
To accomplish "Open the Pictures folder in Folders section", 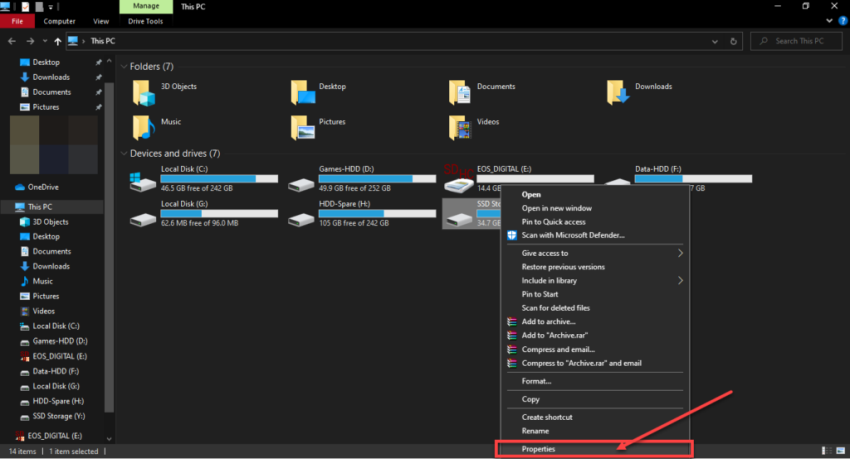I will tap(302, 128).
